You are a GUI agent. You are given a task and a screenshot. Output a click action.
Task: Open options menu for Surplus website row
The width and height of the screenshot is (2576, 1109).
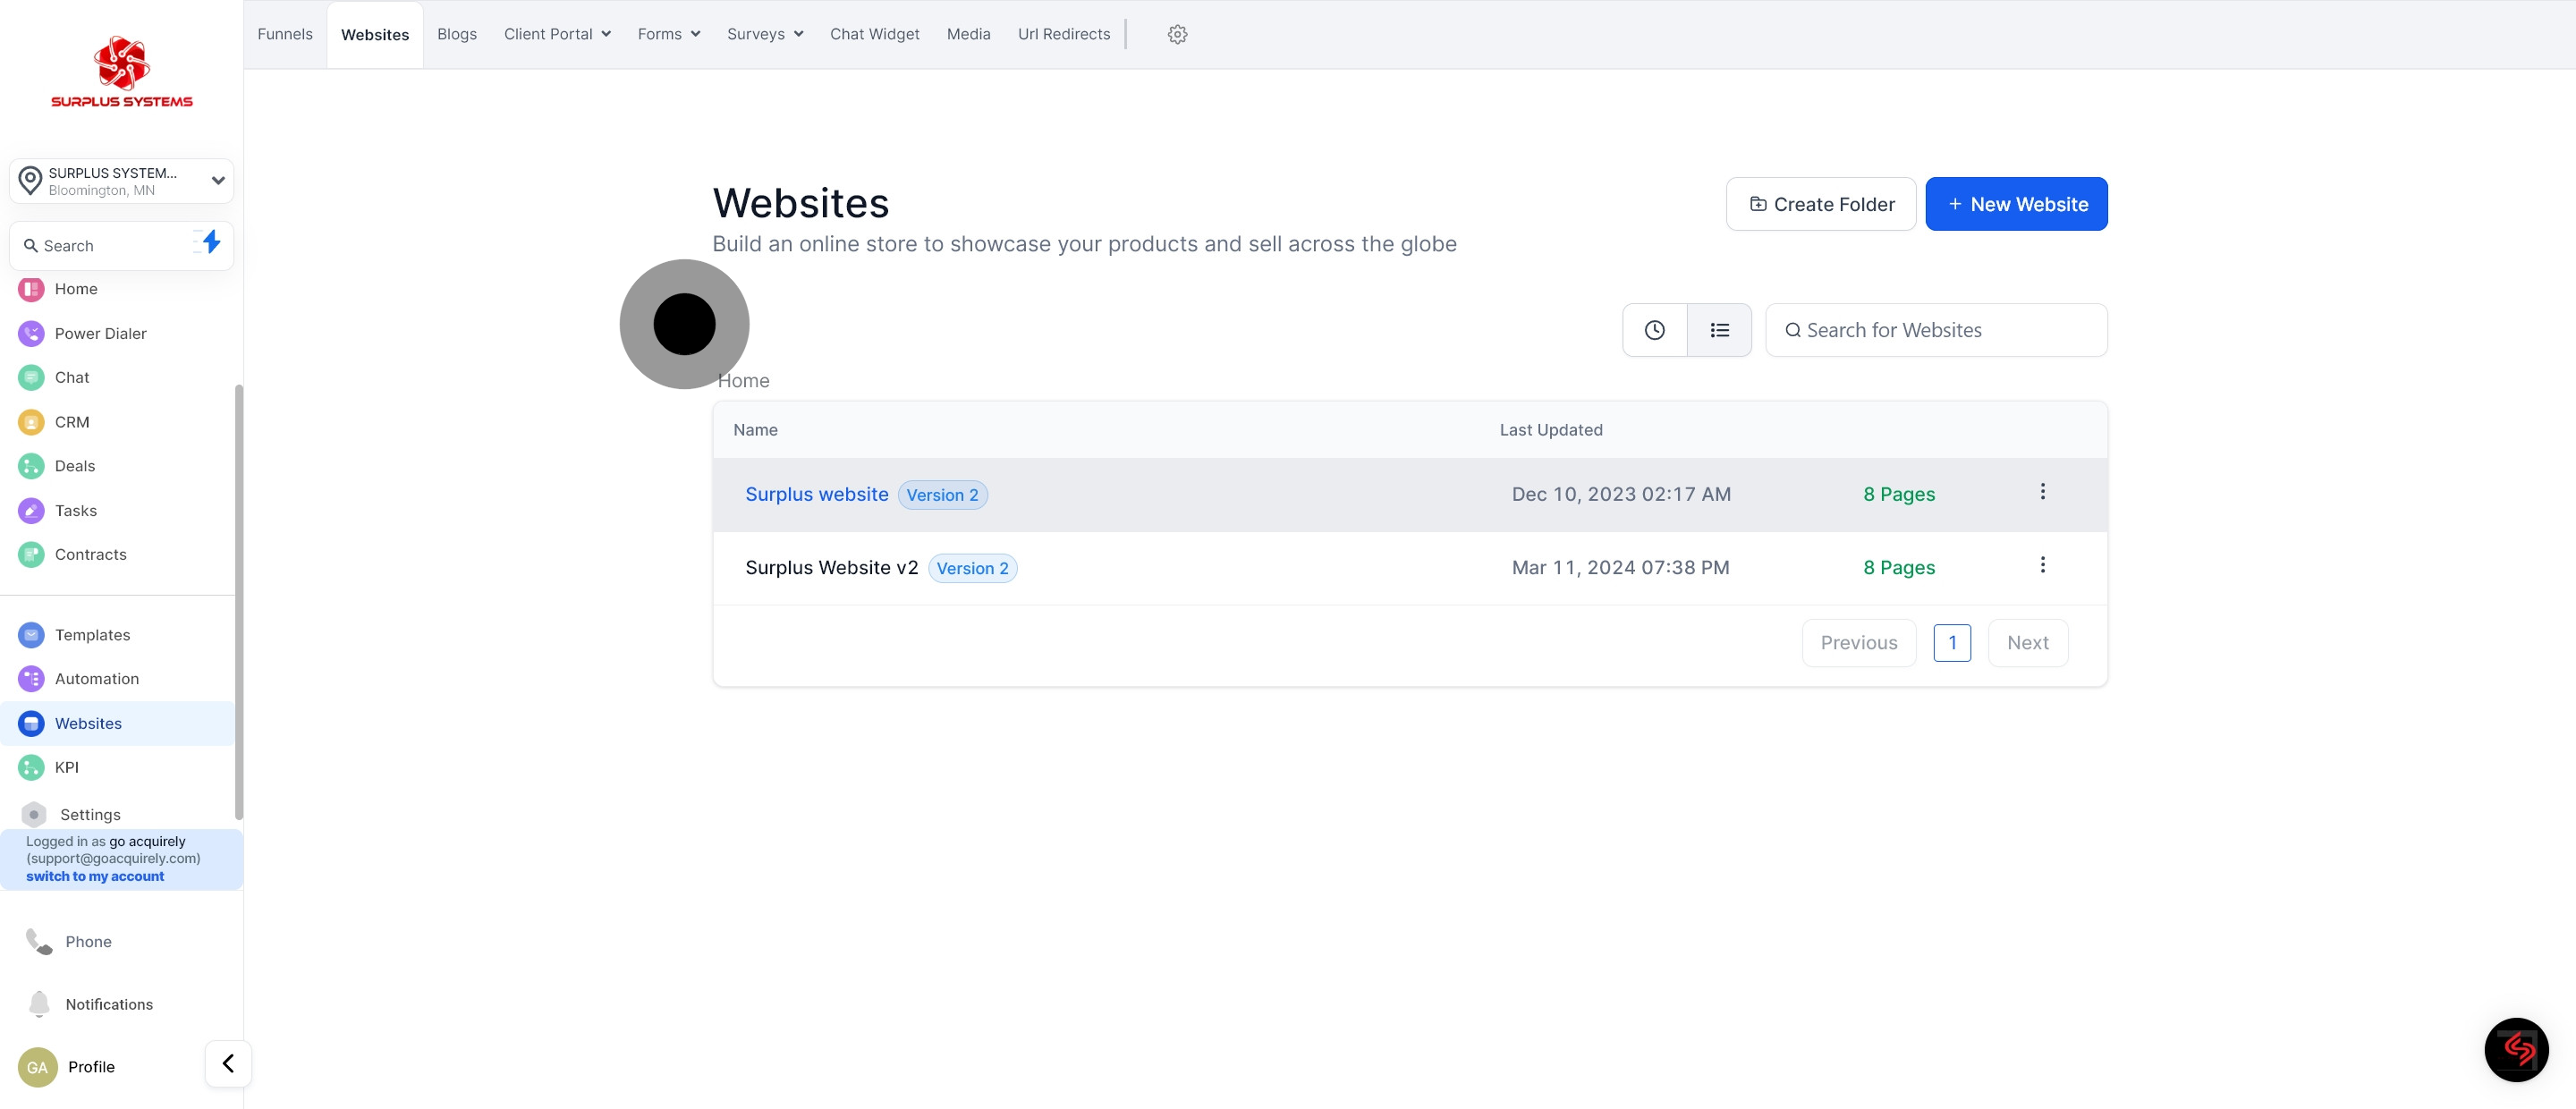point(2043,491)
